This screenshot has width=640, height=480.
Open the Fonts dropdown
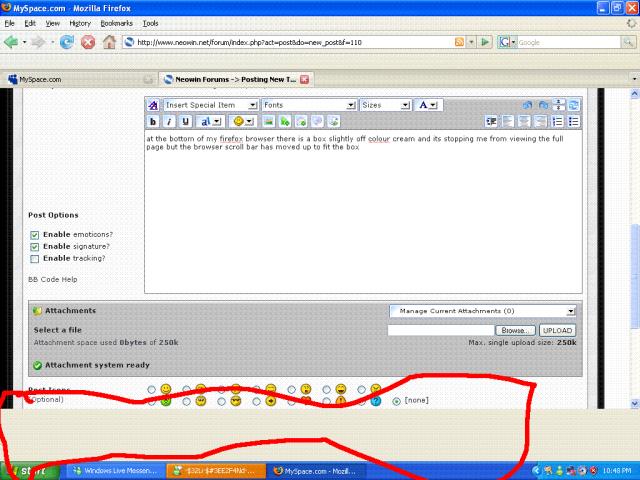(x=309, y=105)
